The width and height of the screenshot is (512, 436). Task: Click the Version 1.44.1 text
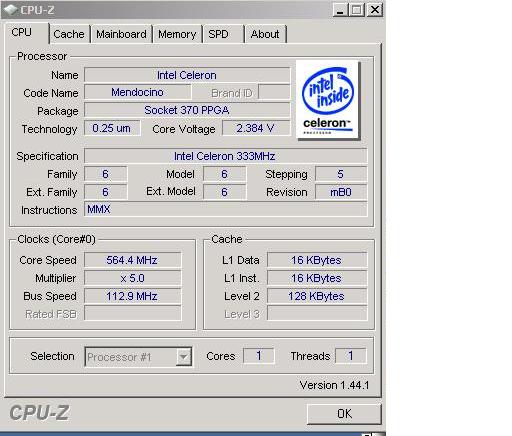(334, 385)
